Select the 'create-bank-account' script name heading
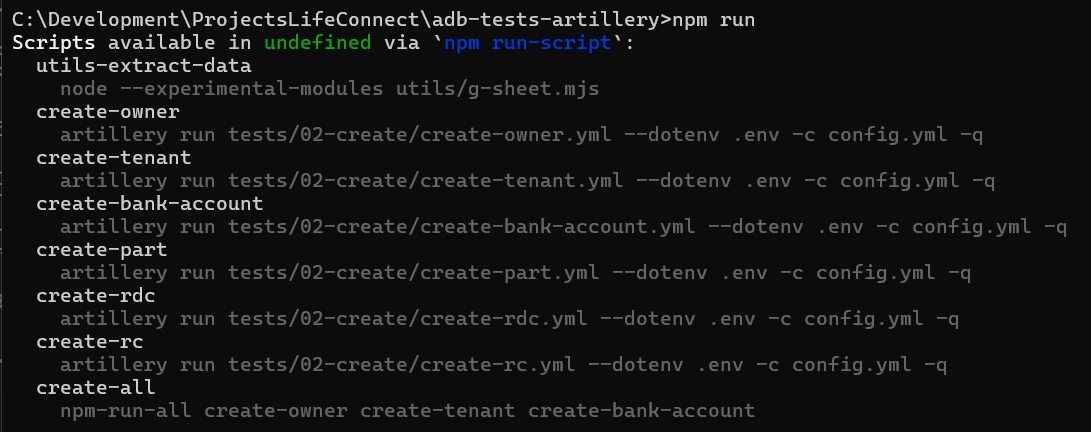This screenshot has width=1091, height=432. 150,204
